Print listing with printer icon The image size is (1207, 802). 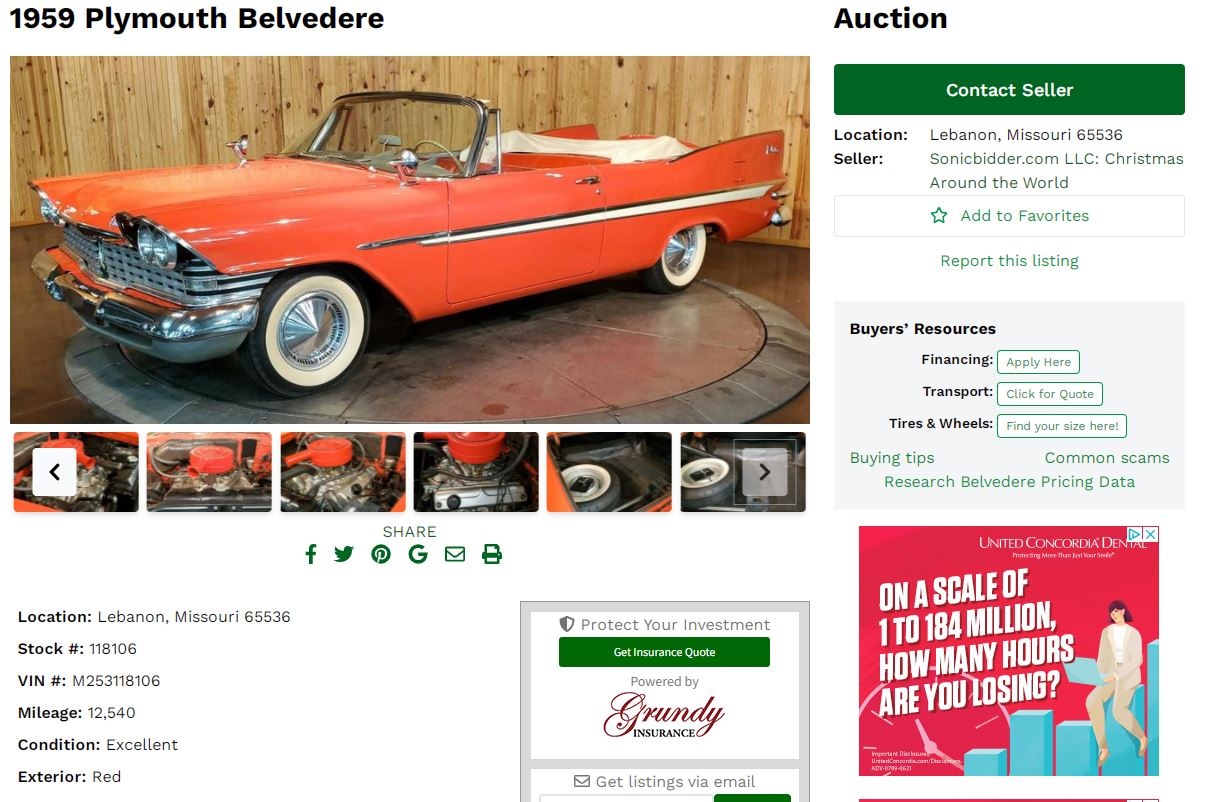(x=492, y=554)
